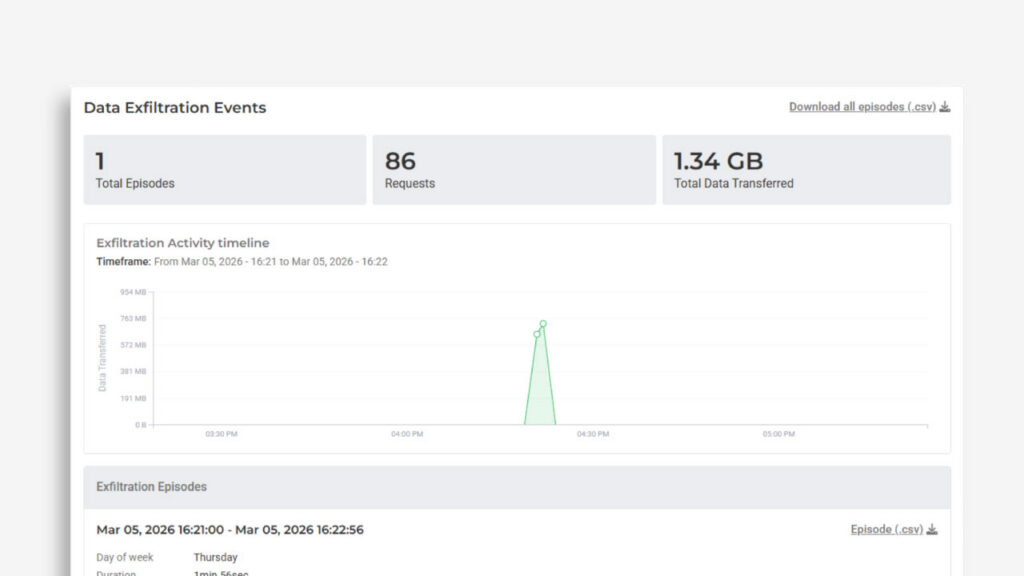Image resolution: width=1024 pixels, height=576 pixels.
Task: Click the 954 MB label on the y-axis
Action: coord(133,292)
